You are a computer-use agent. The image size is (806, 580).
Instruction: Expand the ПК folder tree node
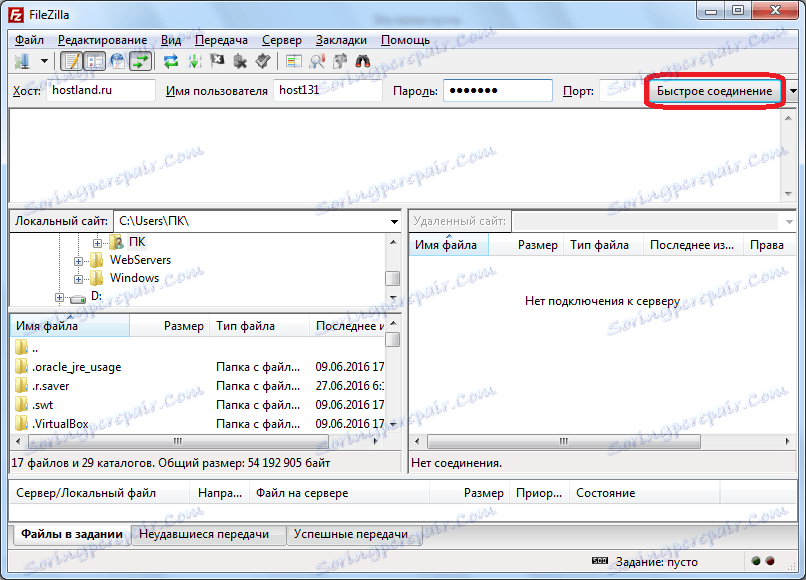[97, 243]
